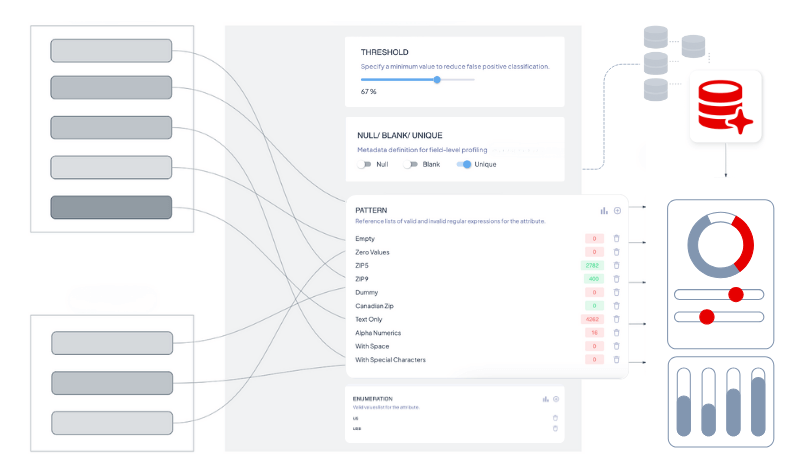
Task: Select the ZIP9 pattern row
Action: pyautogui.click(x=362, y=279)
